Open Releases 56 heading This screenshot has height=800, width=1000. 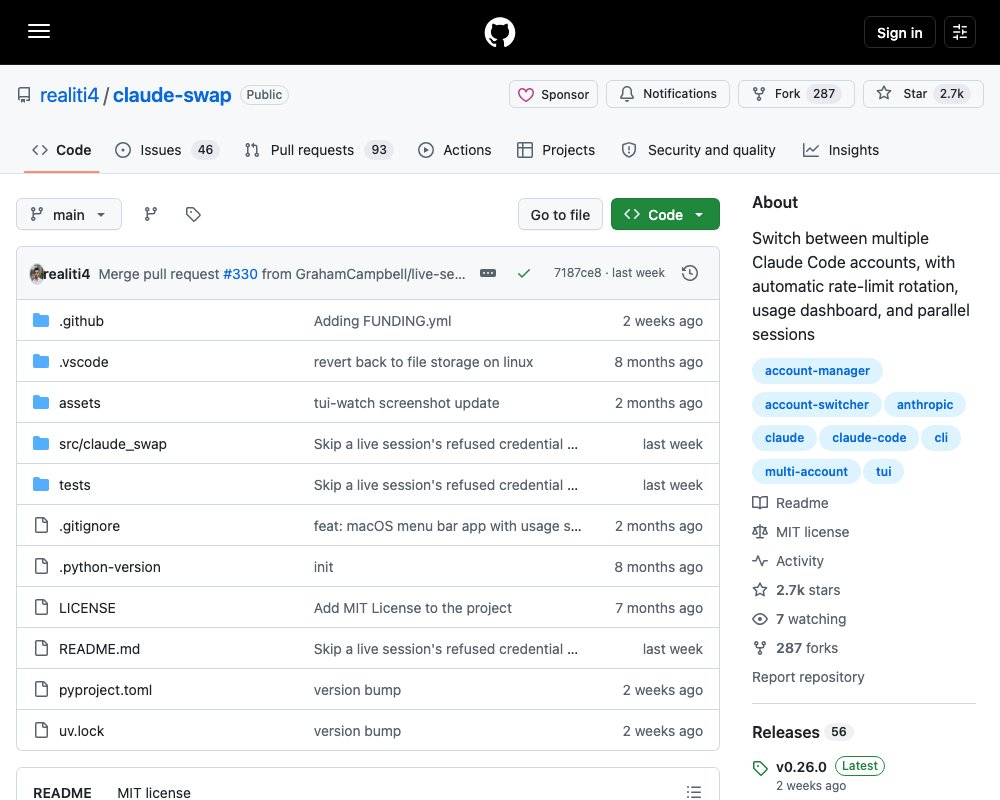[x=802, y=732]
